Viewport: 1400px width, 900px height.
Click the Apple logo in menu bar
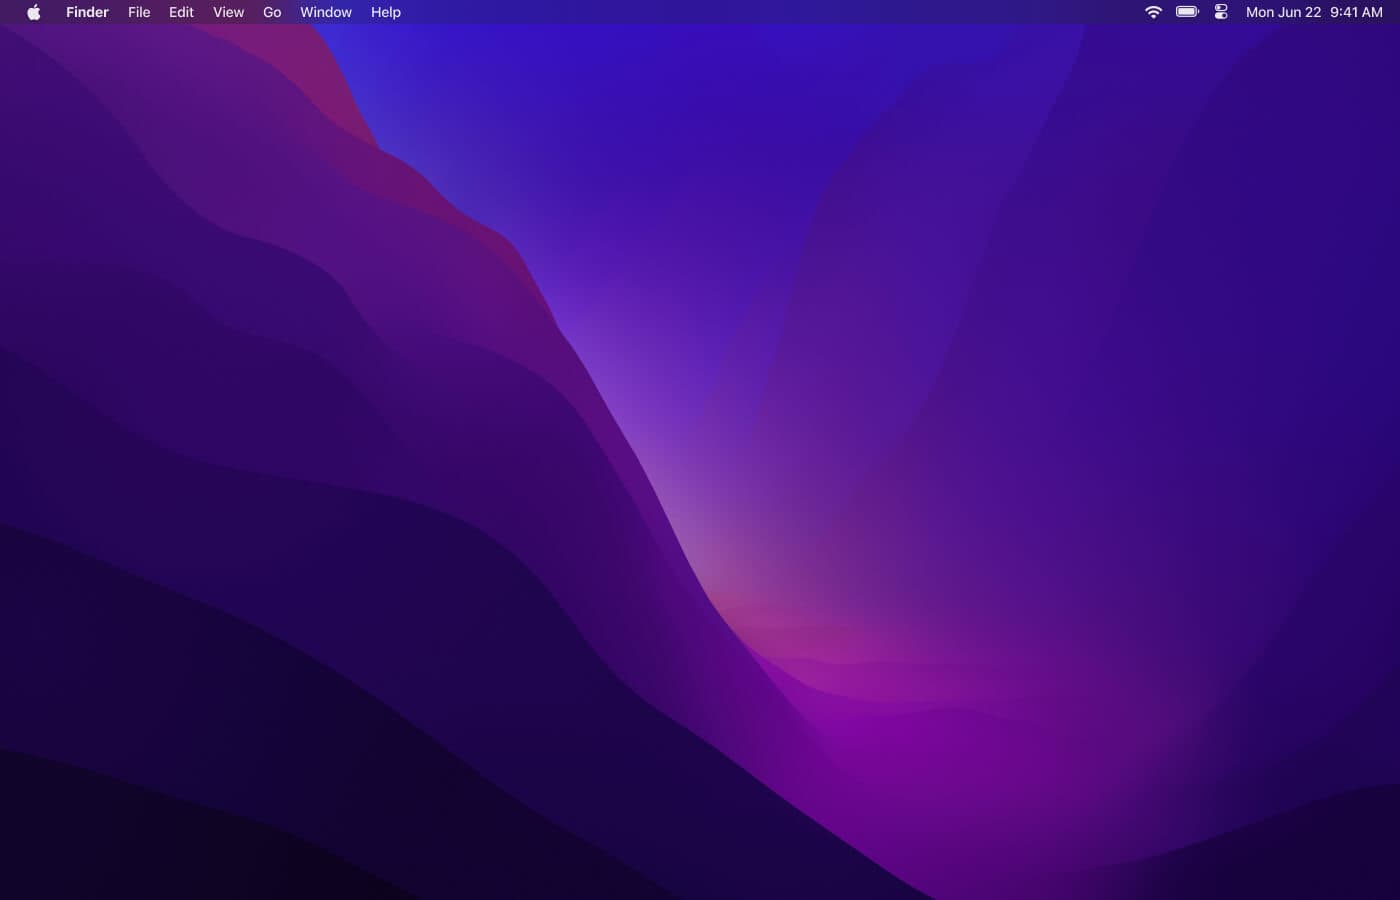click(x=33, y=12)
